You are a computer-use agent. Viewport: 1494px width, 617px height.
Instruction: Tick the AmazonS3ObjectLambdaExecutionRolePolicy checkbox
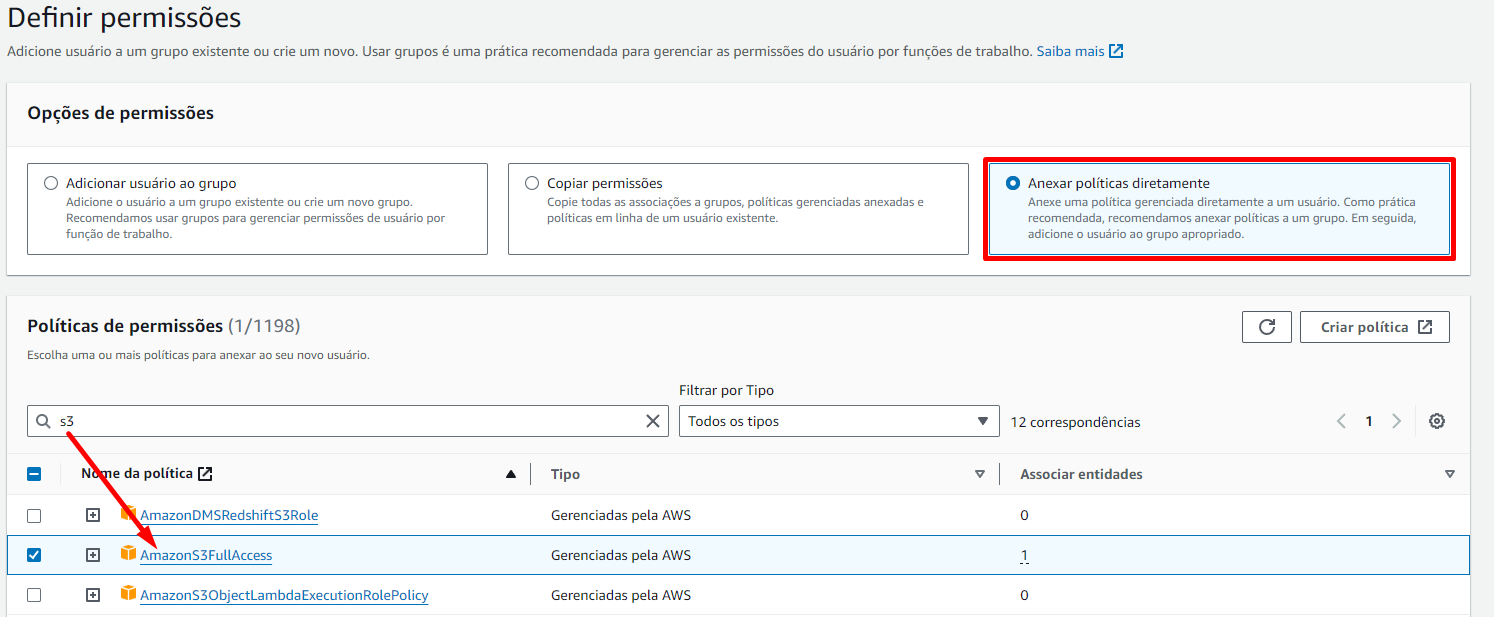point(34,595)
